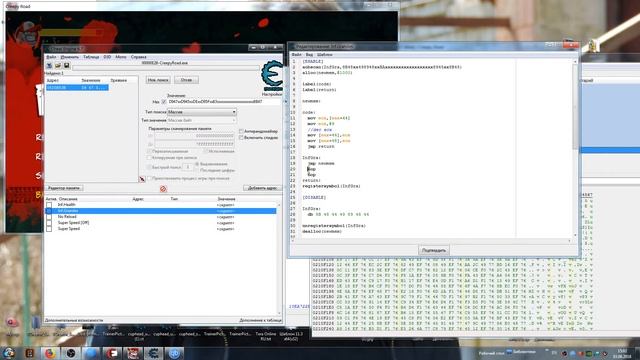Open the File menu in script editor
This screenshot has height=360, width=640.
[297, 55]
